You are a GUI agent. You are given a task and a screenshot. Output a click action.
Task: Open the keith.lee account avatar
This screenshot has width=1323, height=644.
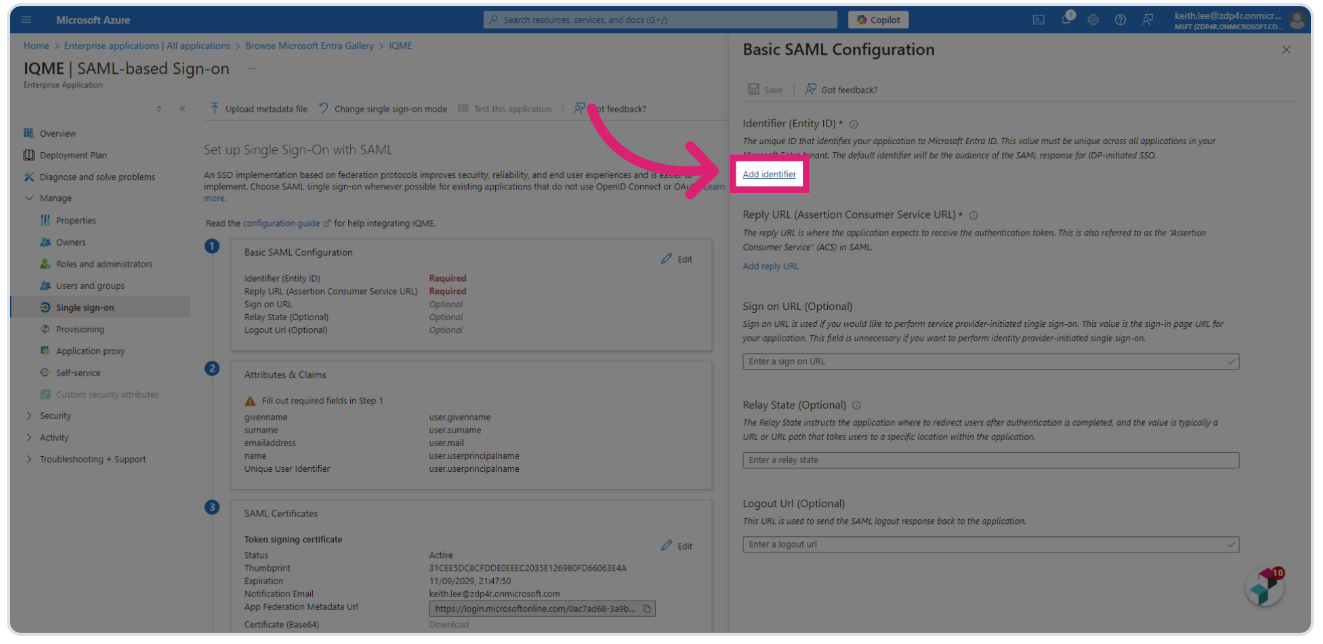pyautogui.click(x=1298, y=20)
